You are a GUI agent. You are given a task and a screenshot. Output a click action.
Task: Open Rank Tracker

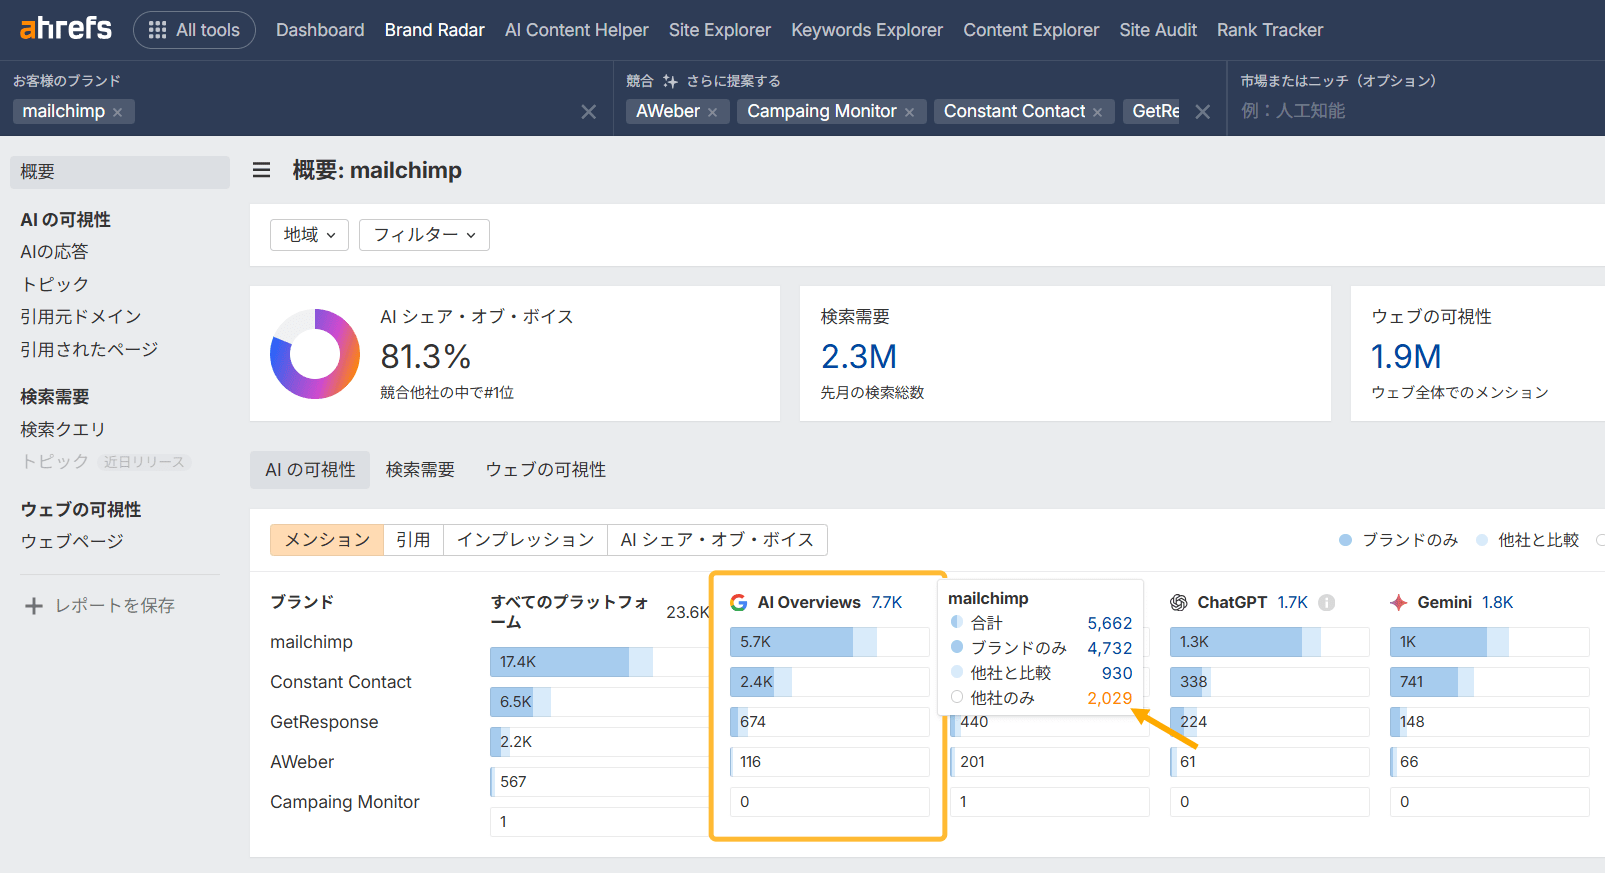pos(1270,30)
